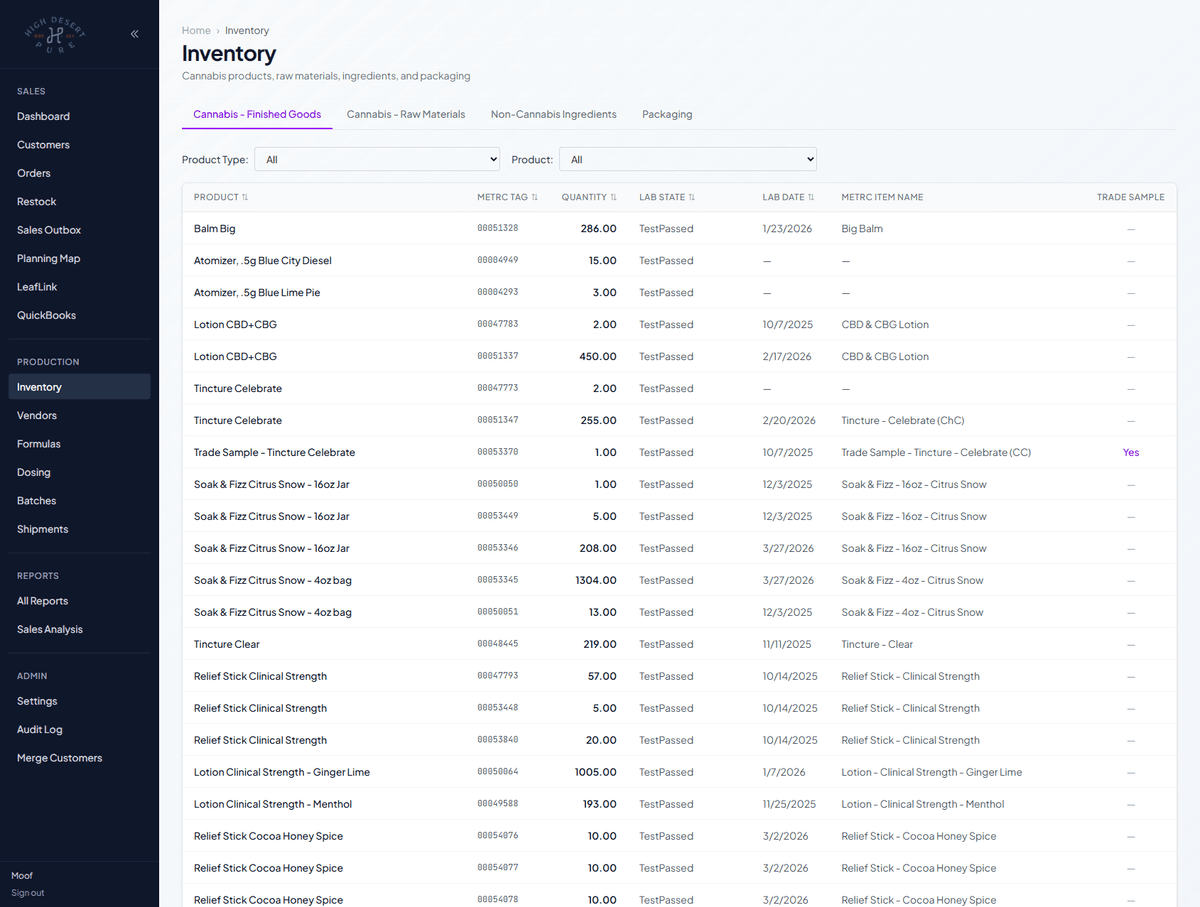Open the Cannabis - Raw Materials tab
This screenshot has width=1200, height=907.
[x=405, y=114]
